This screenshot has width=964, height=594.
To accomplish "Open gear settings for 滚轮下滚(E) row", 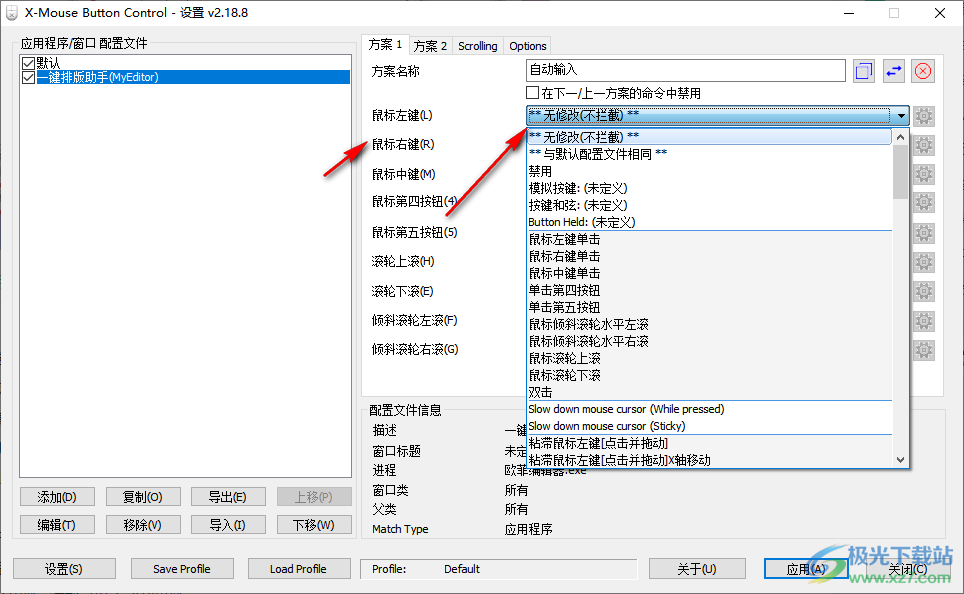I will tap(923, 291).
